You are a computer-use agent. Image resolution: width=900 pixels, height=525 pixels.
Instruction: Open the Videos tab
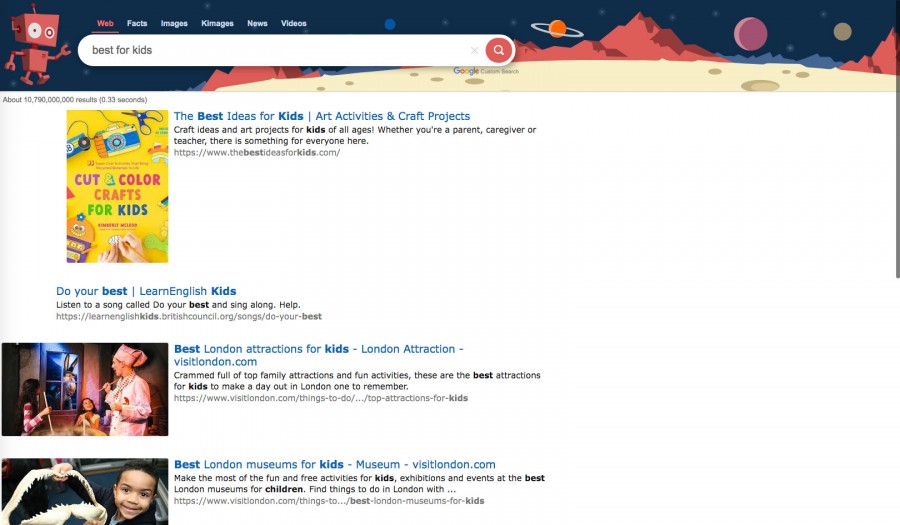(x=294, y=23)
